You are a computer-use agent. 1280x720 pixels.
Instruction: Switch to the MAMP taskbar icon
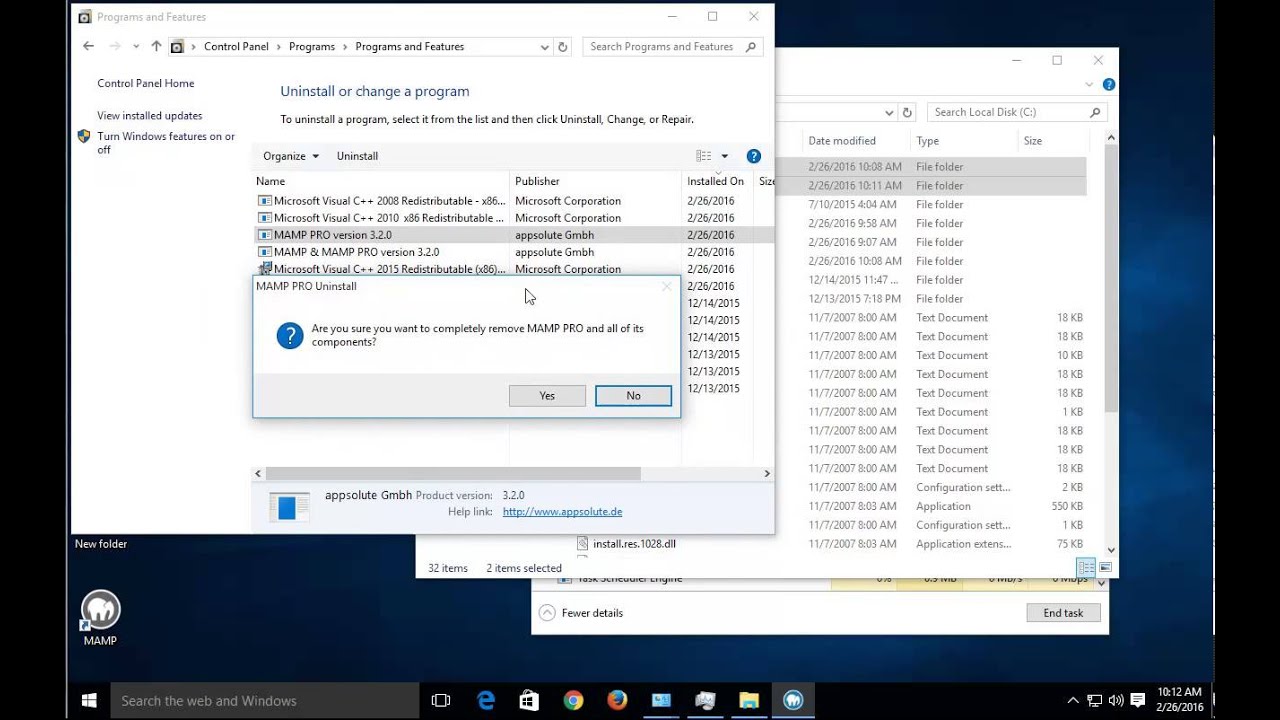793,701
